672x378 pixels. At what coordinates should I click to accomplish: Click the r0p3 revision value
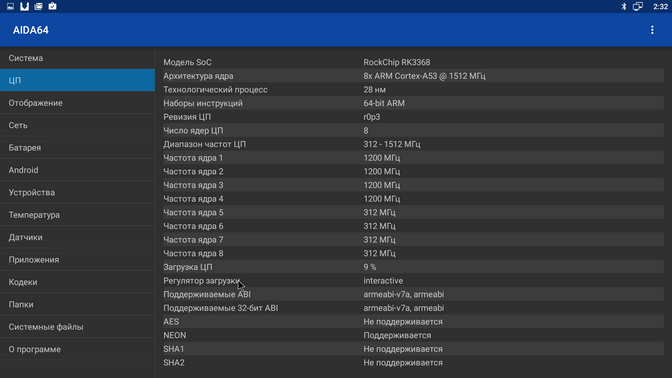click(x=372, y=117)
